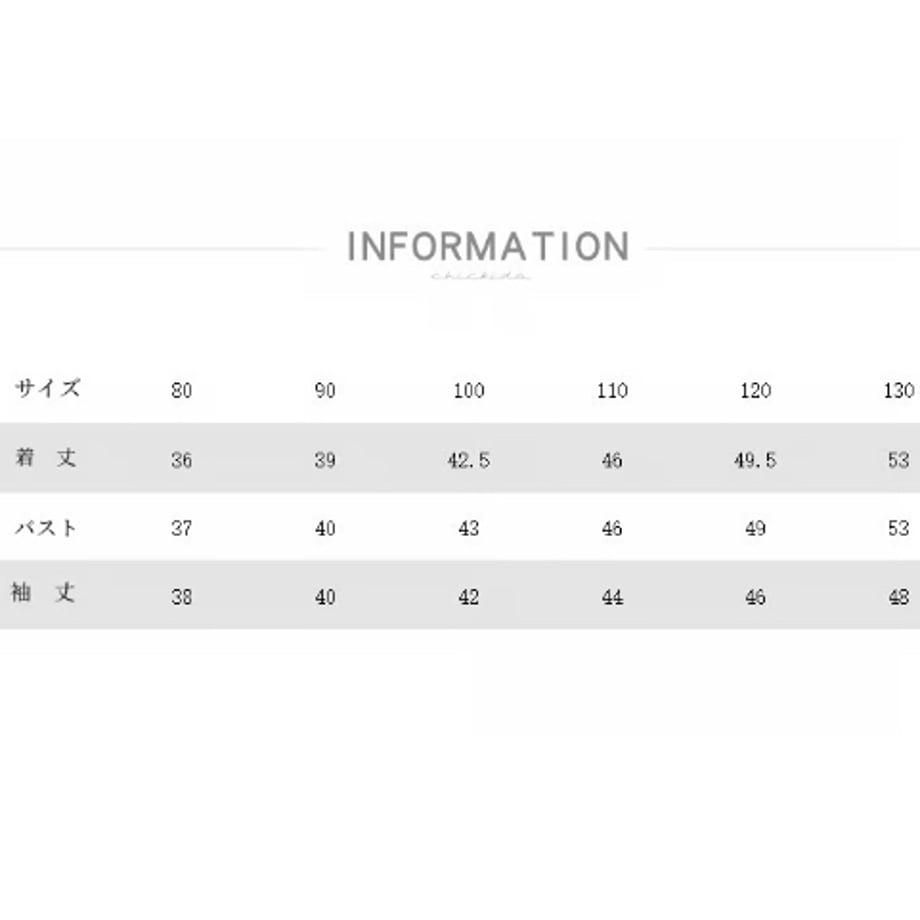This screenshot has height=920, width=920.
Task: Click the 袖丈 value 38
Action: point(181,597)
